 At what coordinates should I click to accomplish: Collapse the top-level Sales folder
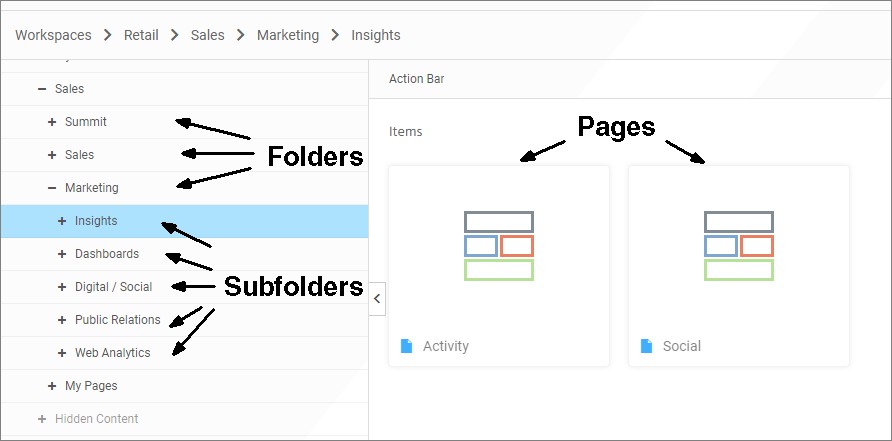[42, 89]
